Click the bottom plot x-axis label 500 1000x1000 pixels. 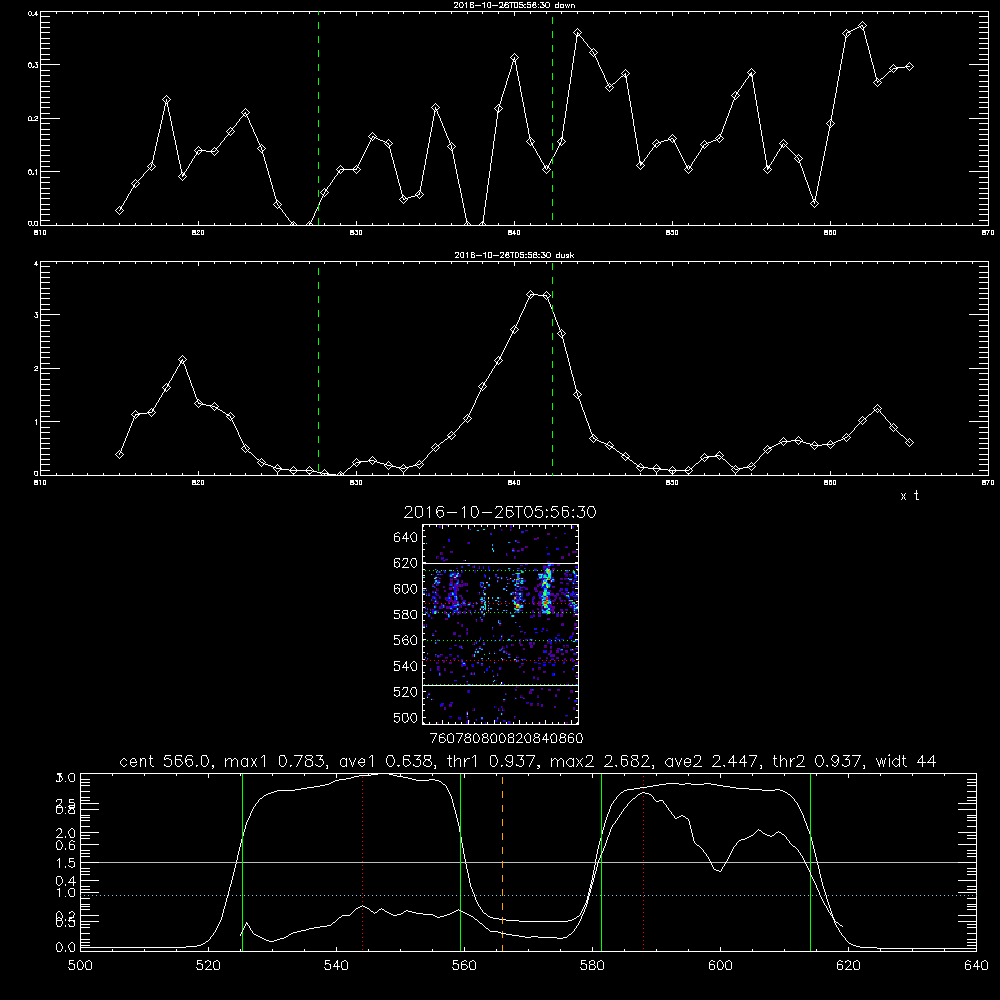tap(80, 966)
